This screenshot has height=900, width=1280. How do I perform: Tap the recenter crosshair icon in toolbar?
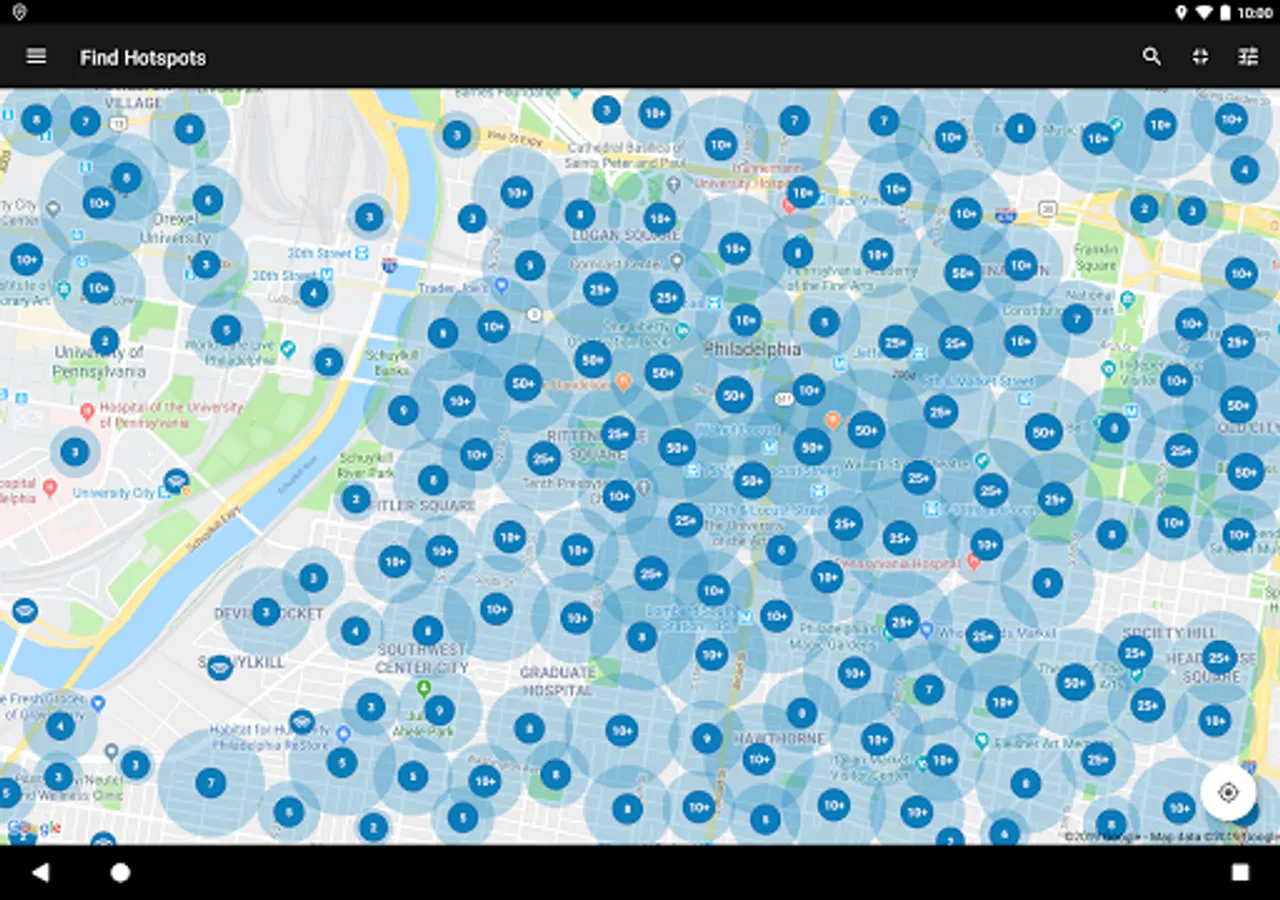point(1200,57)
